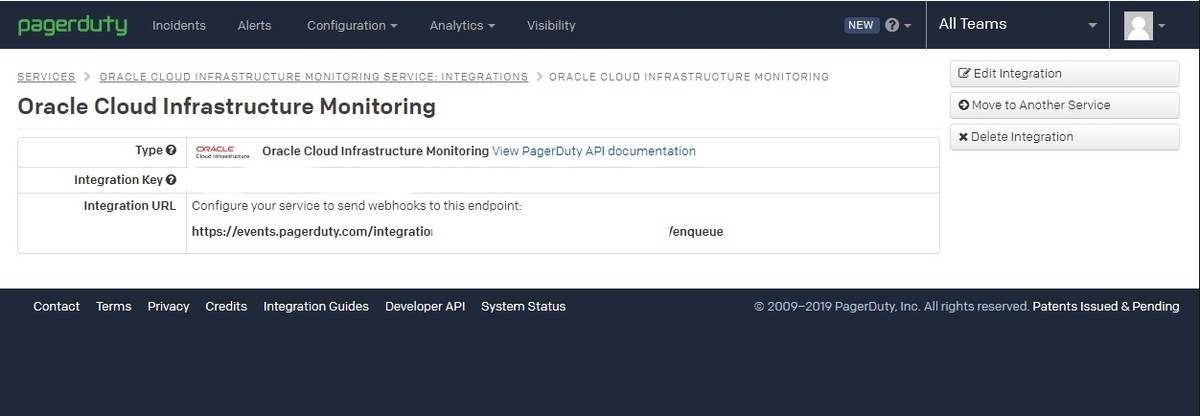
Task: Expand the Analytics dropdown menu
Action: [x=462, y=25]
